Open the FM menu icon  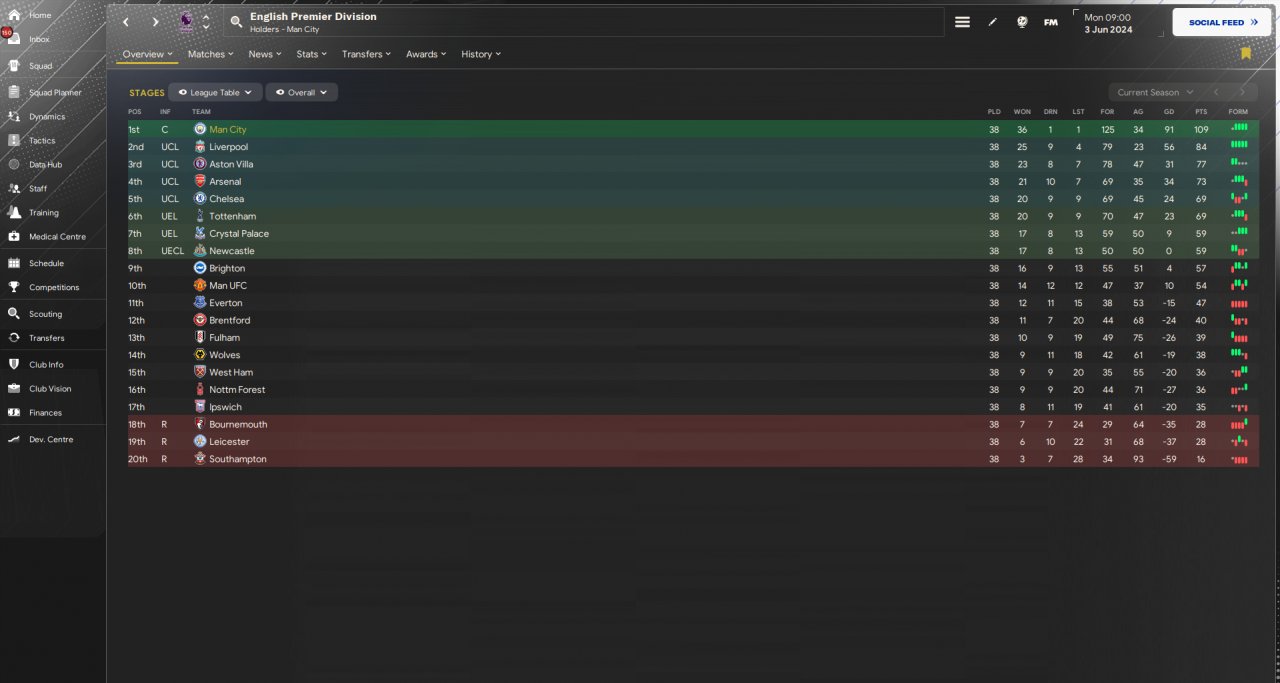pos(1051,22)
